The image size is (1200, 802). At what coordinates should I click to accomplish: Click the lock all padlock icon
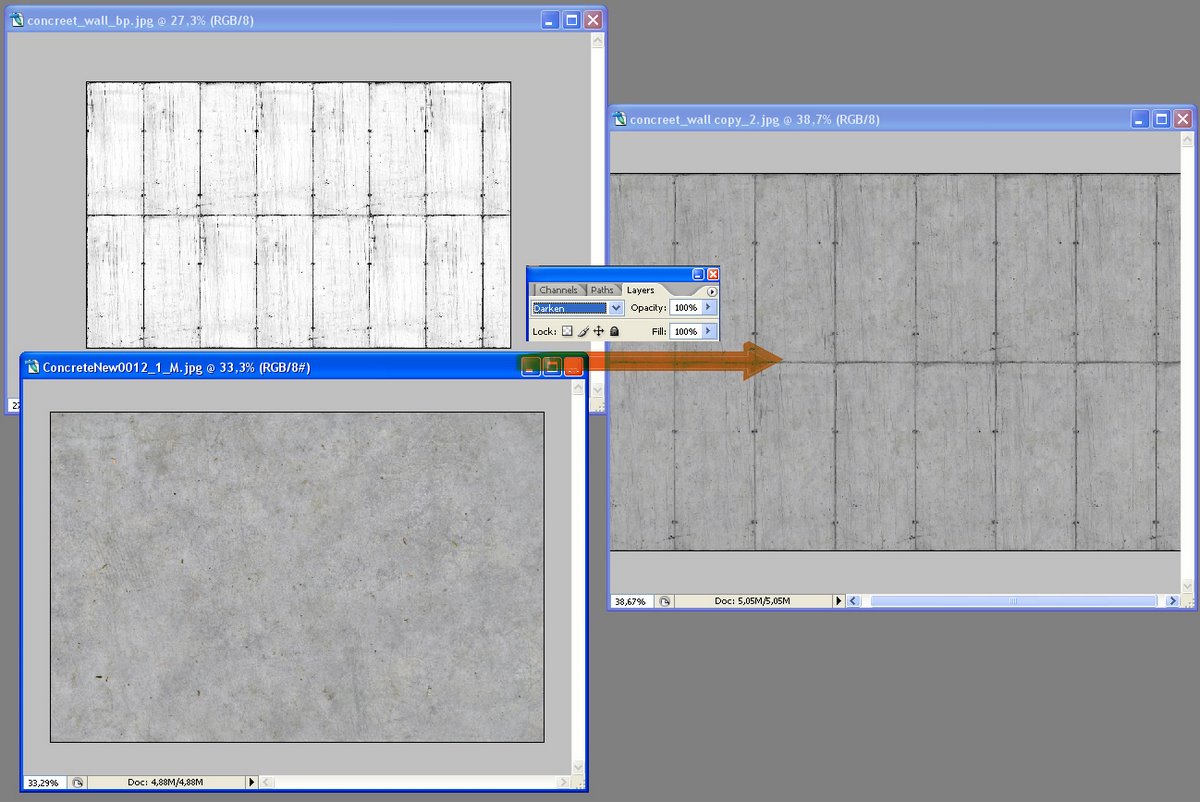click(614, 331)
